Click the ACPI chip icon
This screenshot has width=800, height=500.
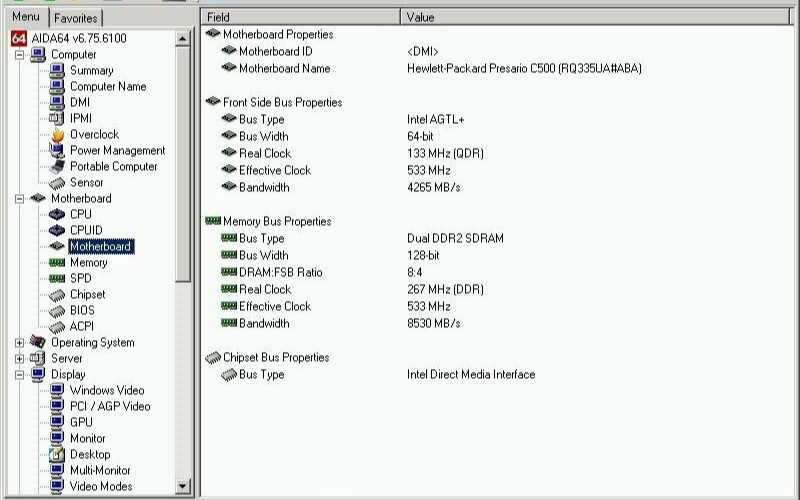click(57, 326)
